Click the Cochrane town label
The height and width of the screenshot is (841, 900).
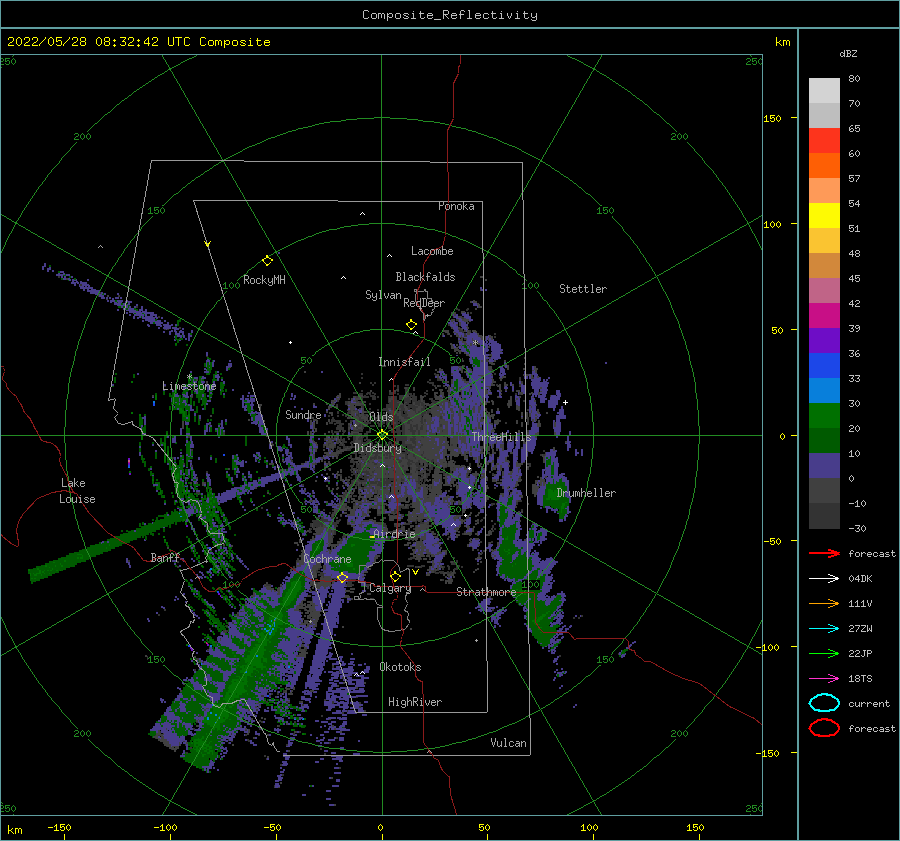(327, 559)
